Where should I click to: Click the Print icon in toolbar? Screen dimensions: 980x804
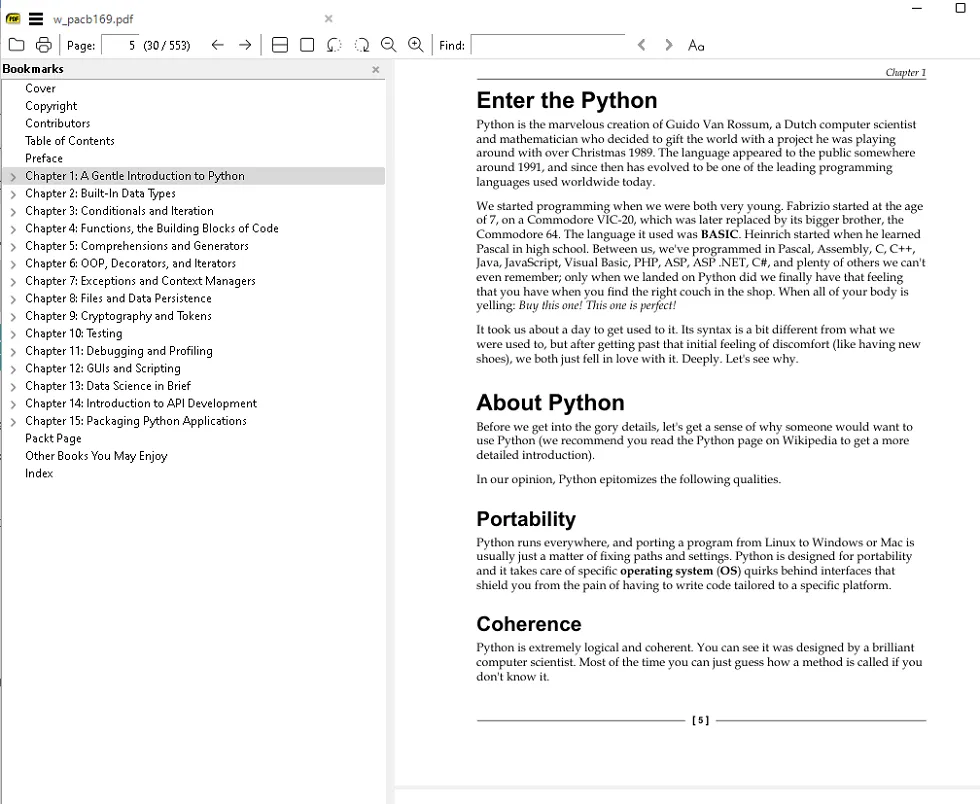(43, 45)
